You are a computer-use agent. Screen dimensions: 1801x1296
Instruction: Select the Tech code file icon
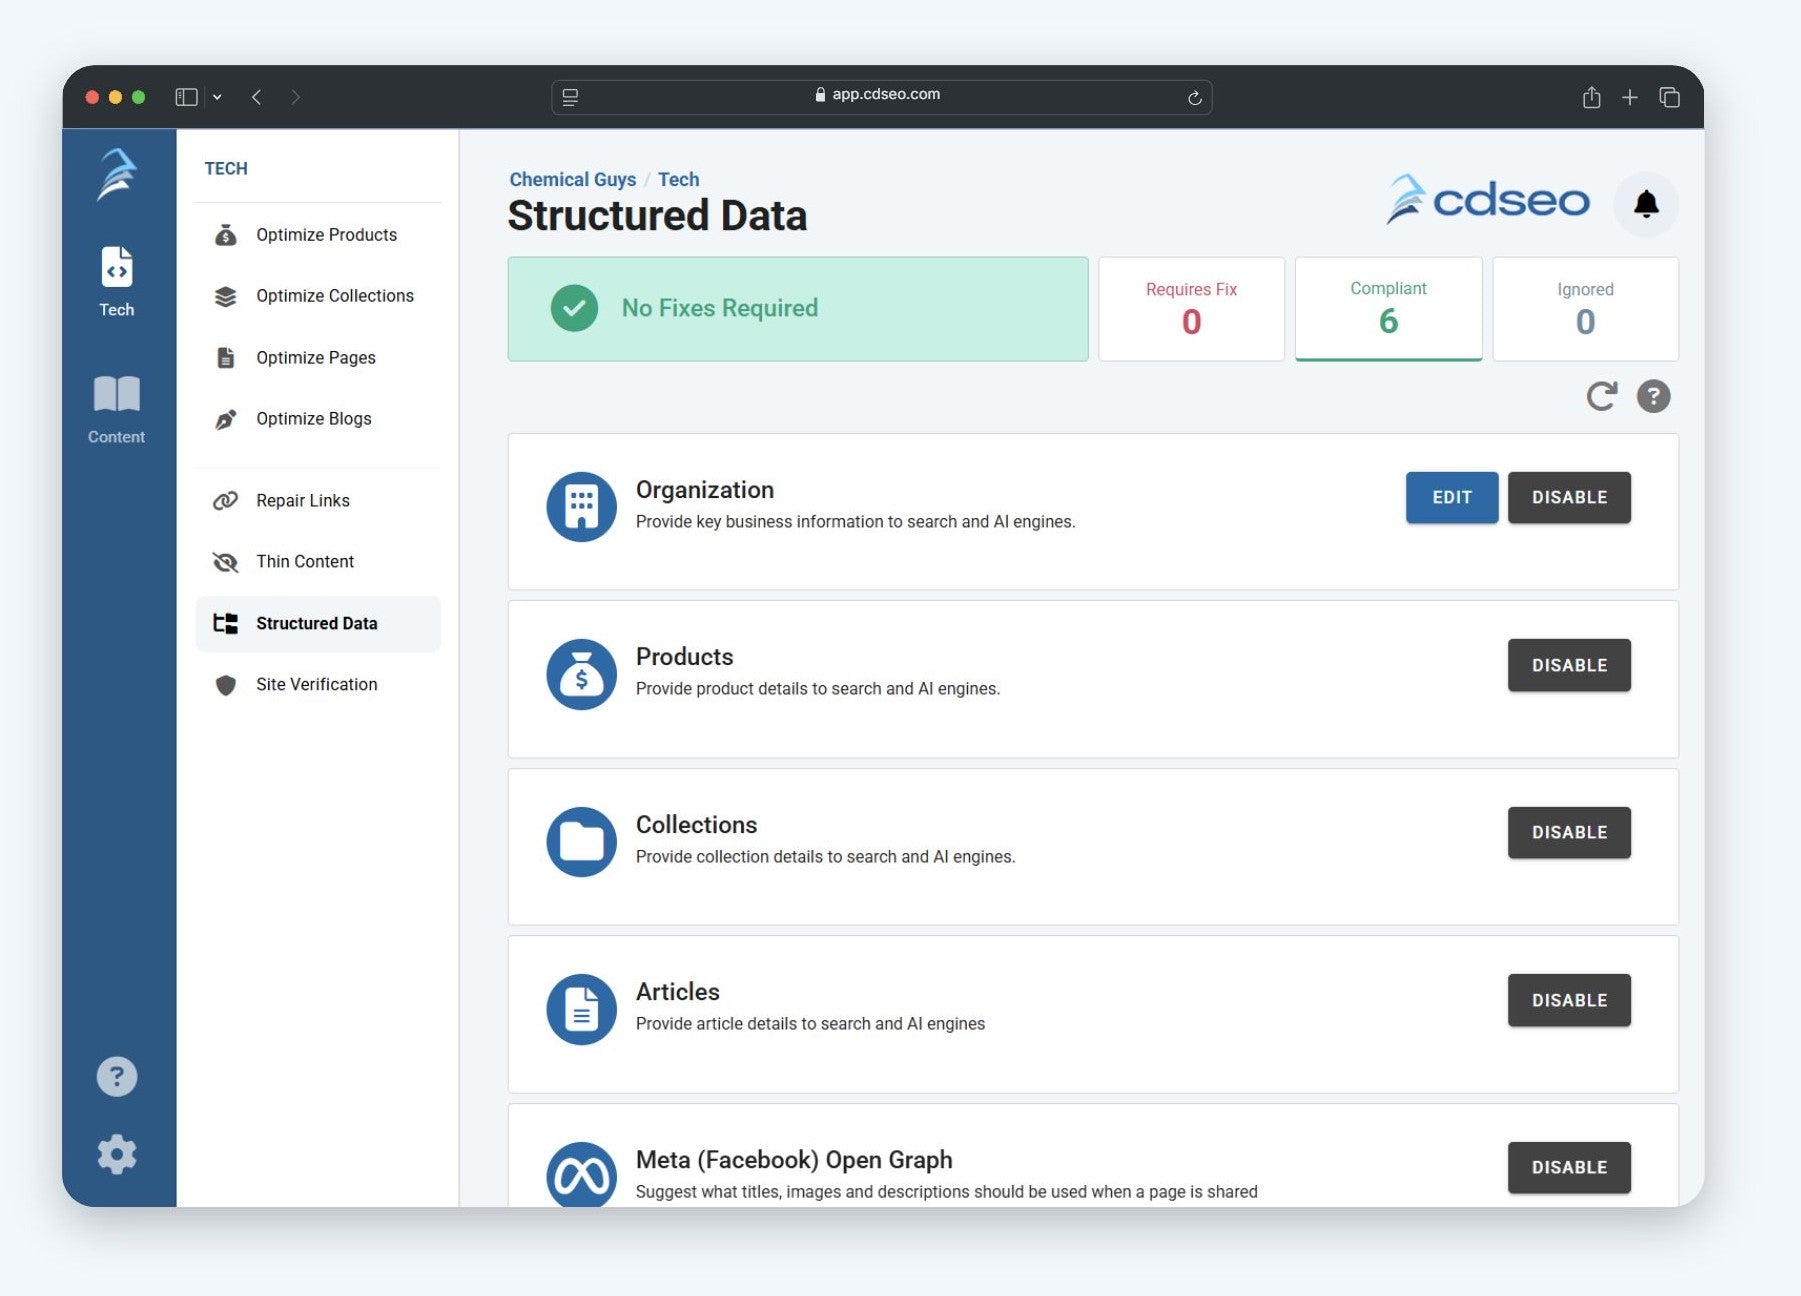[116, 281]
